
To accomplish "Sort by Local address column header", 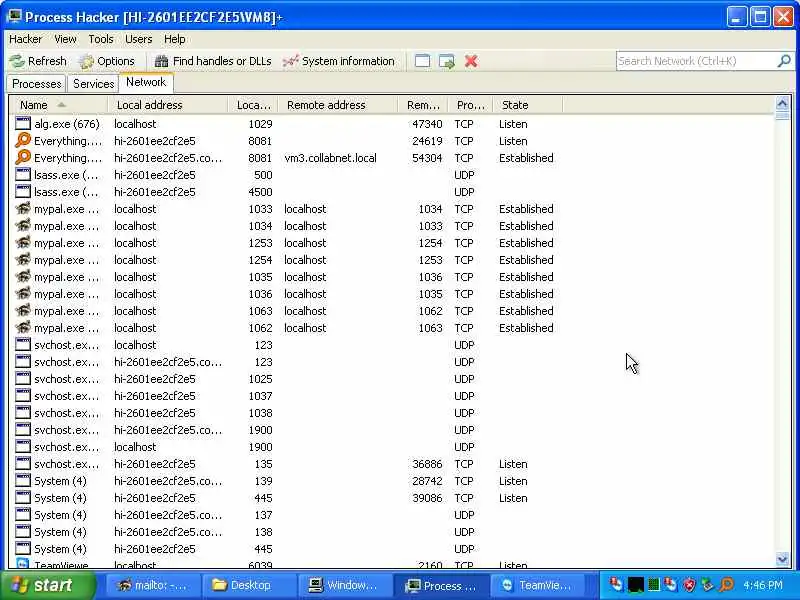I will [x=168, y=105].
